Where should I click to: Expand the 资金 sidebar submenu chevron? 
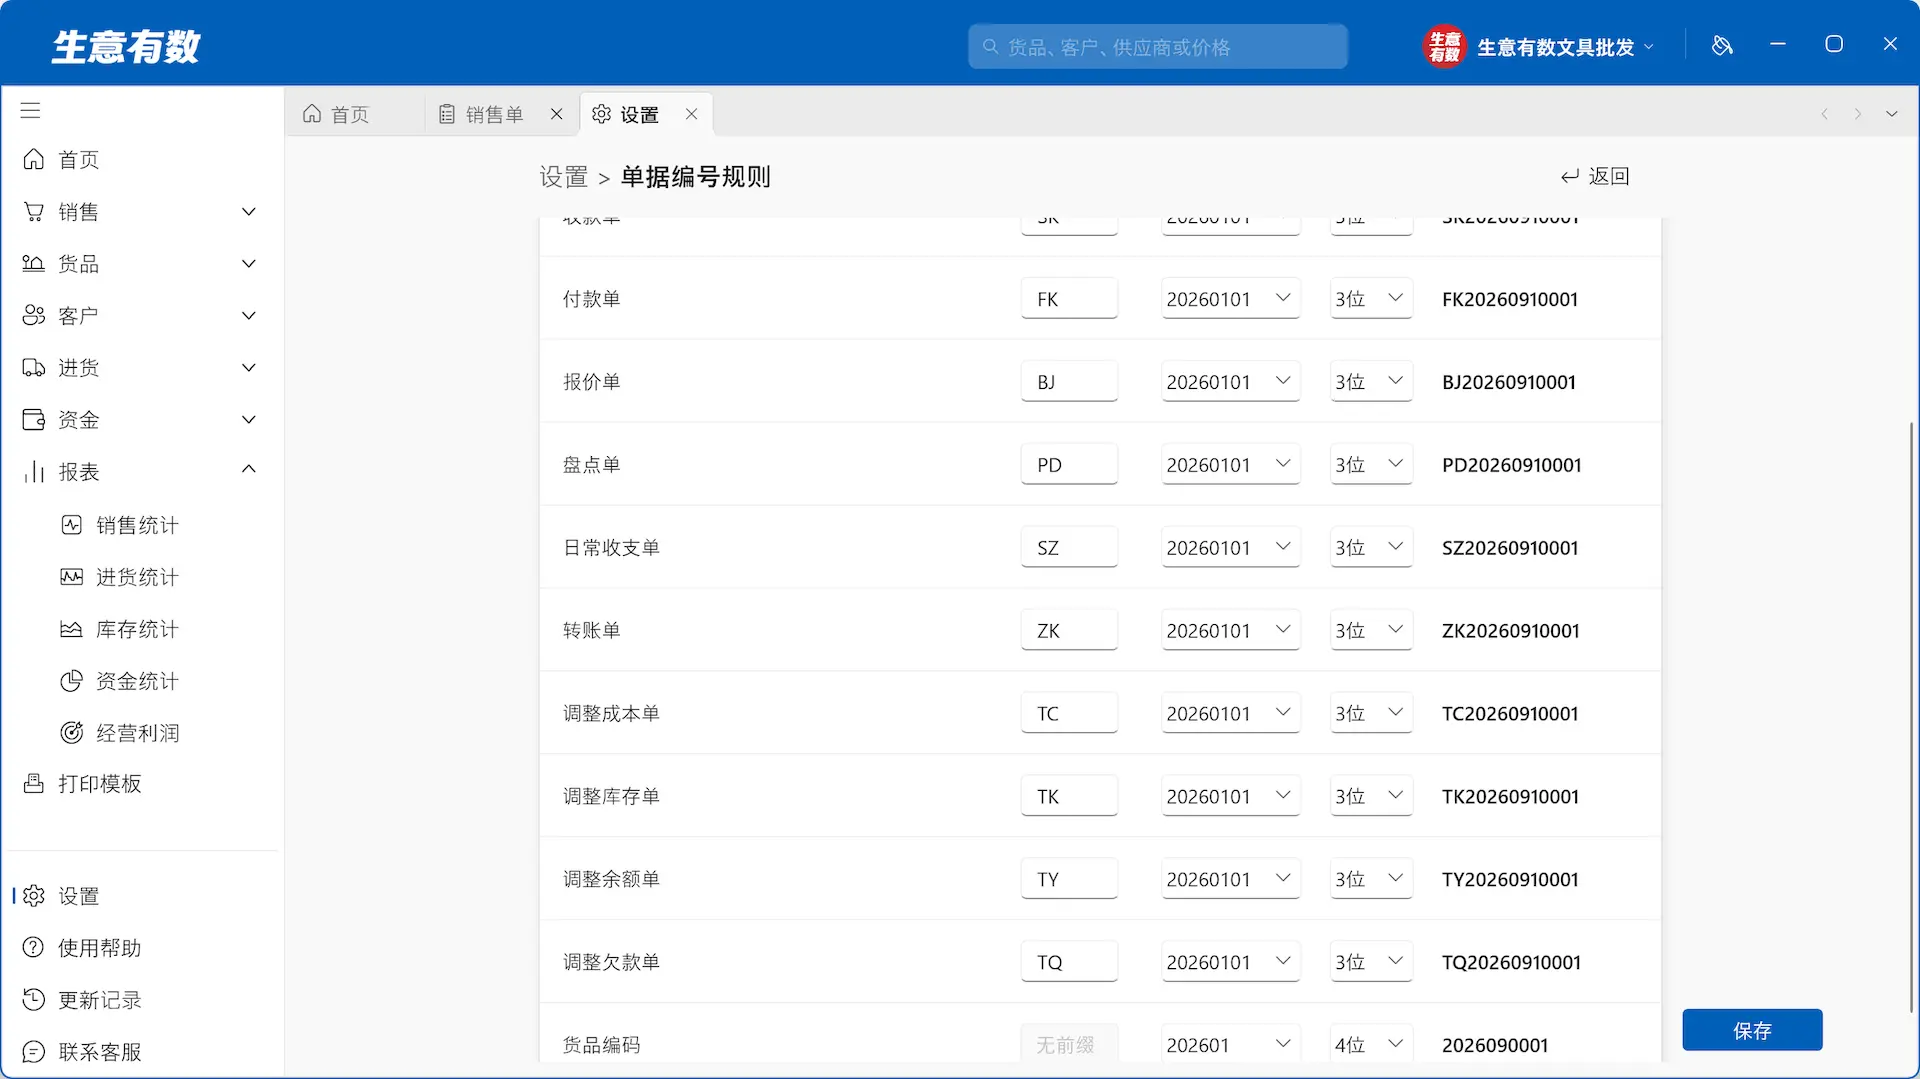pyautogui.click(x=249, y=420)
